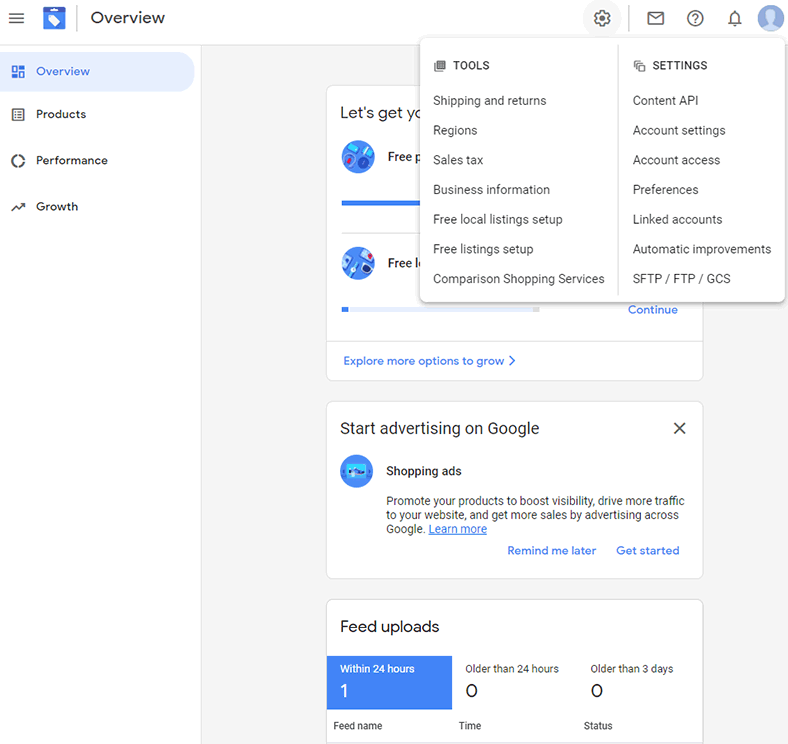The height and width of the screenshot is (744, 788).
Task: Open Preferences settings
Action: [x=665, y=190]
